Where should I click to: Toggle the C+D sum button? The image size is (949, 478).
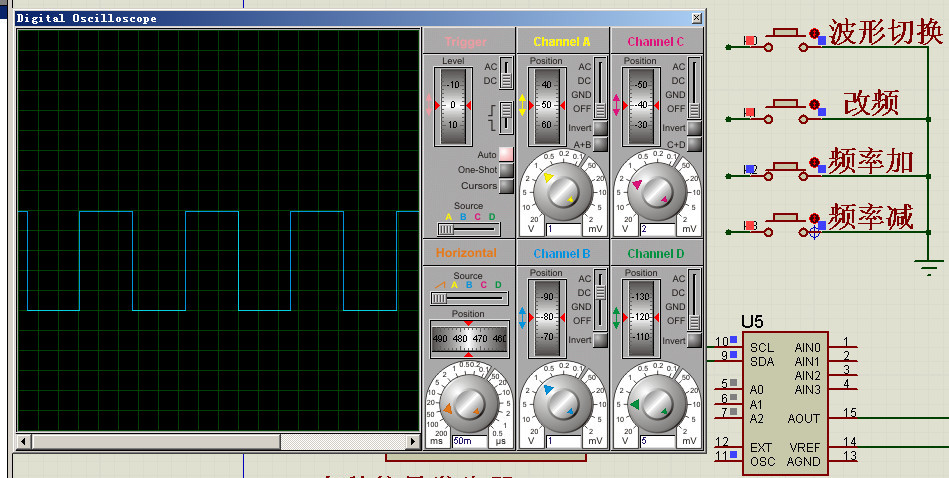[x=694, y=144]
